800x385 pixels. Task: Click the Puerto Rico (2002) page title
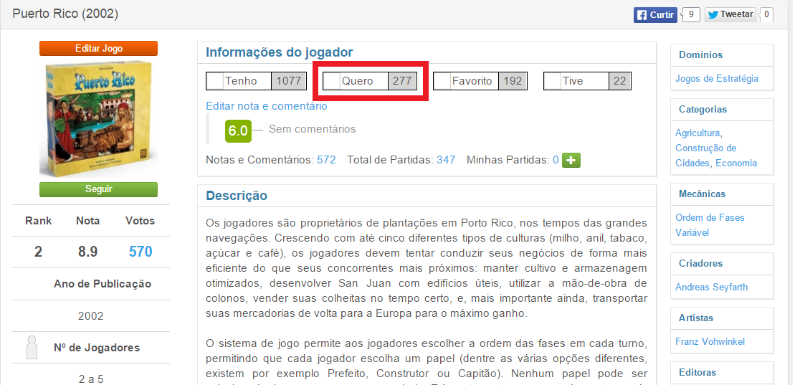pos(65,14)
